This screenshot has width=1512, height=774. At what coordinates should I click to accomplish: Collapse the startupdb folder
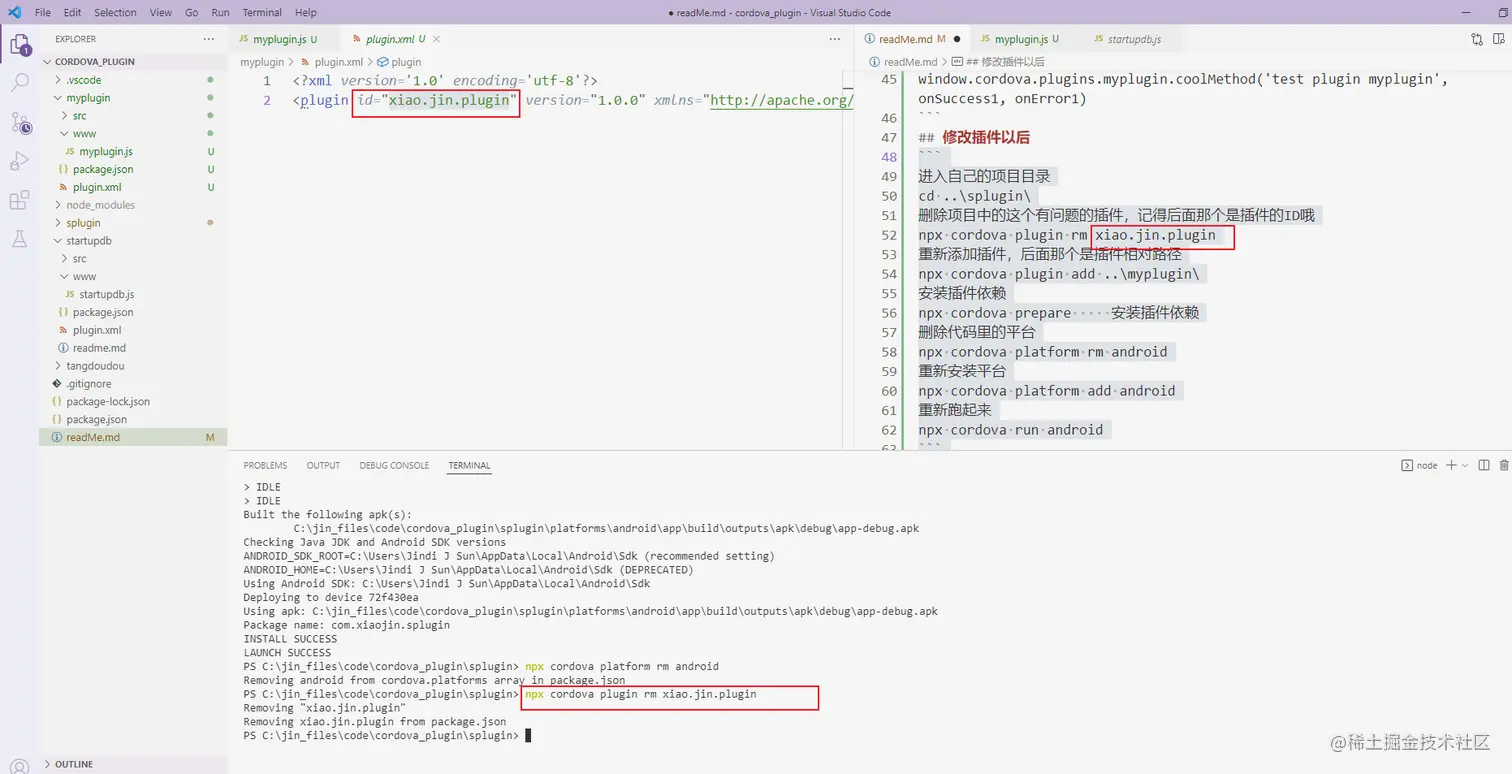(133, 241)
